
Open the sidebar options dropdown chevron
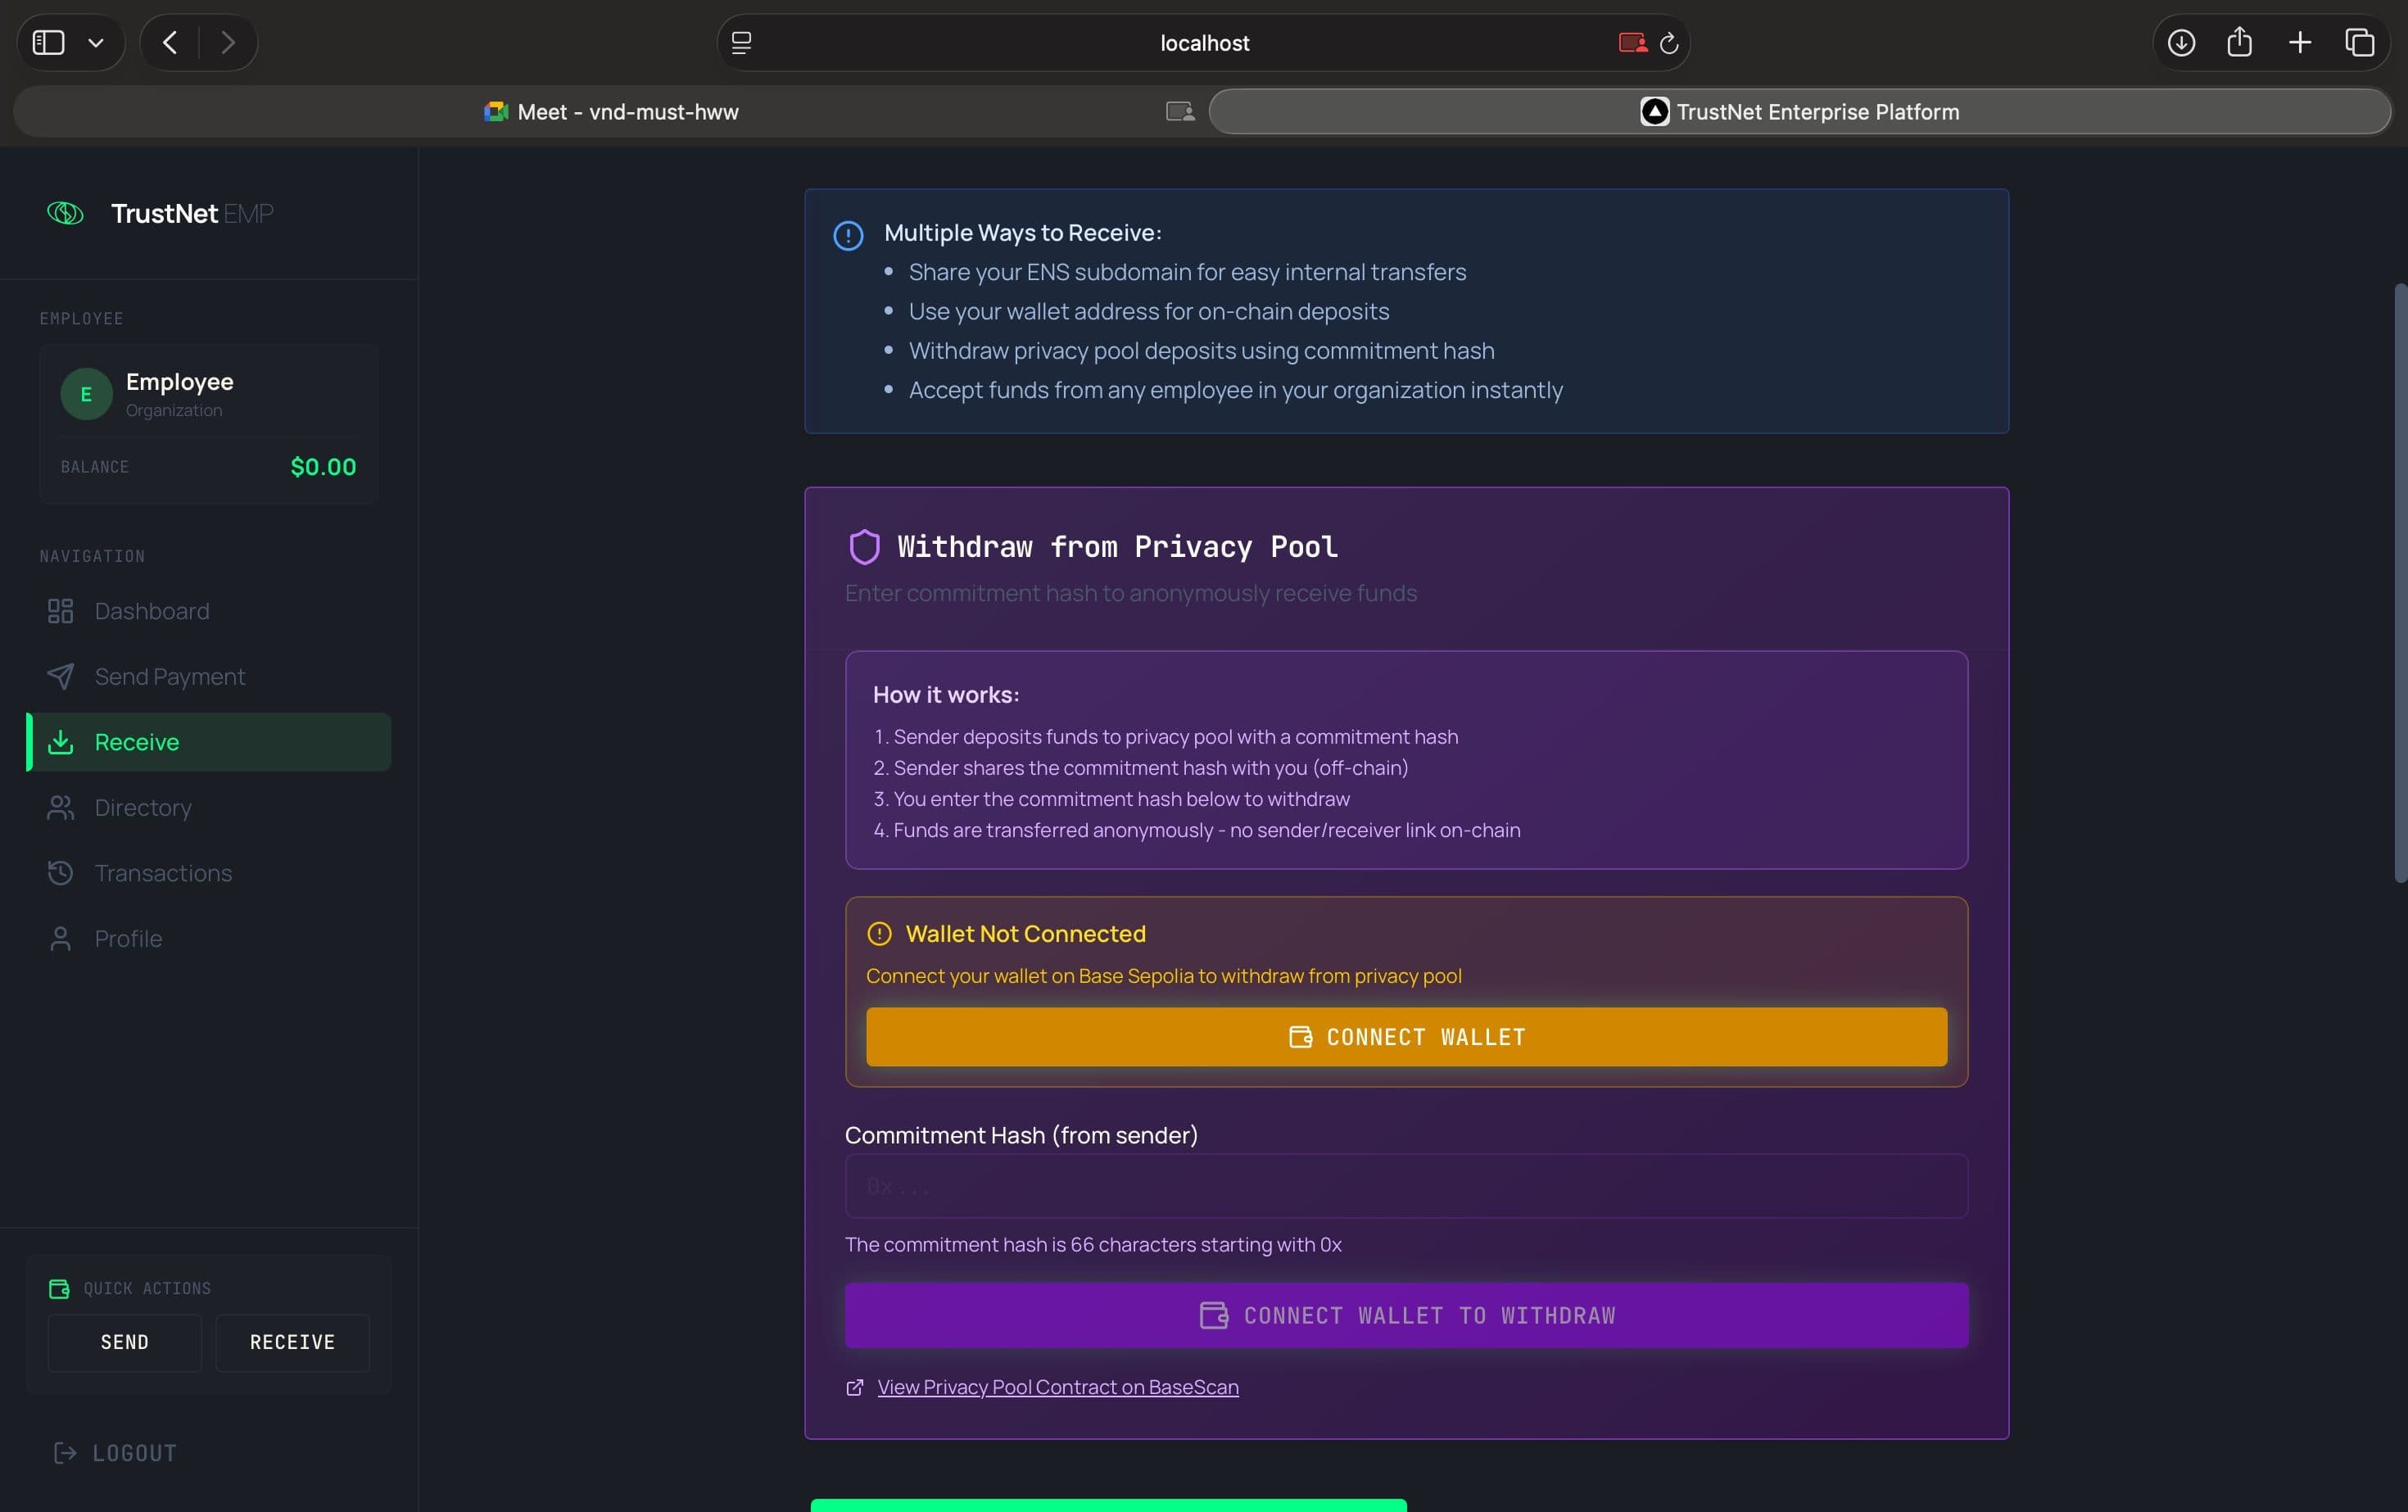tap(96, 42)
